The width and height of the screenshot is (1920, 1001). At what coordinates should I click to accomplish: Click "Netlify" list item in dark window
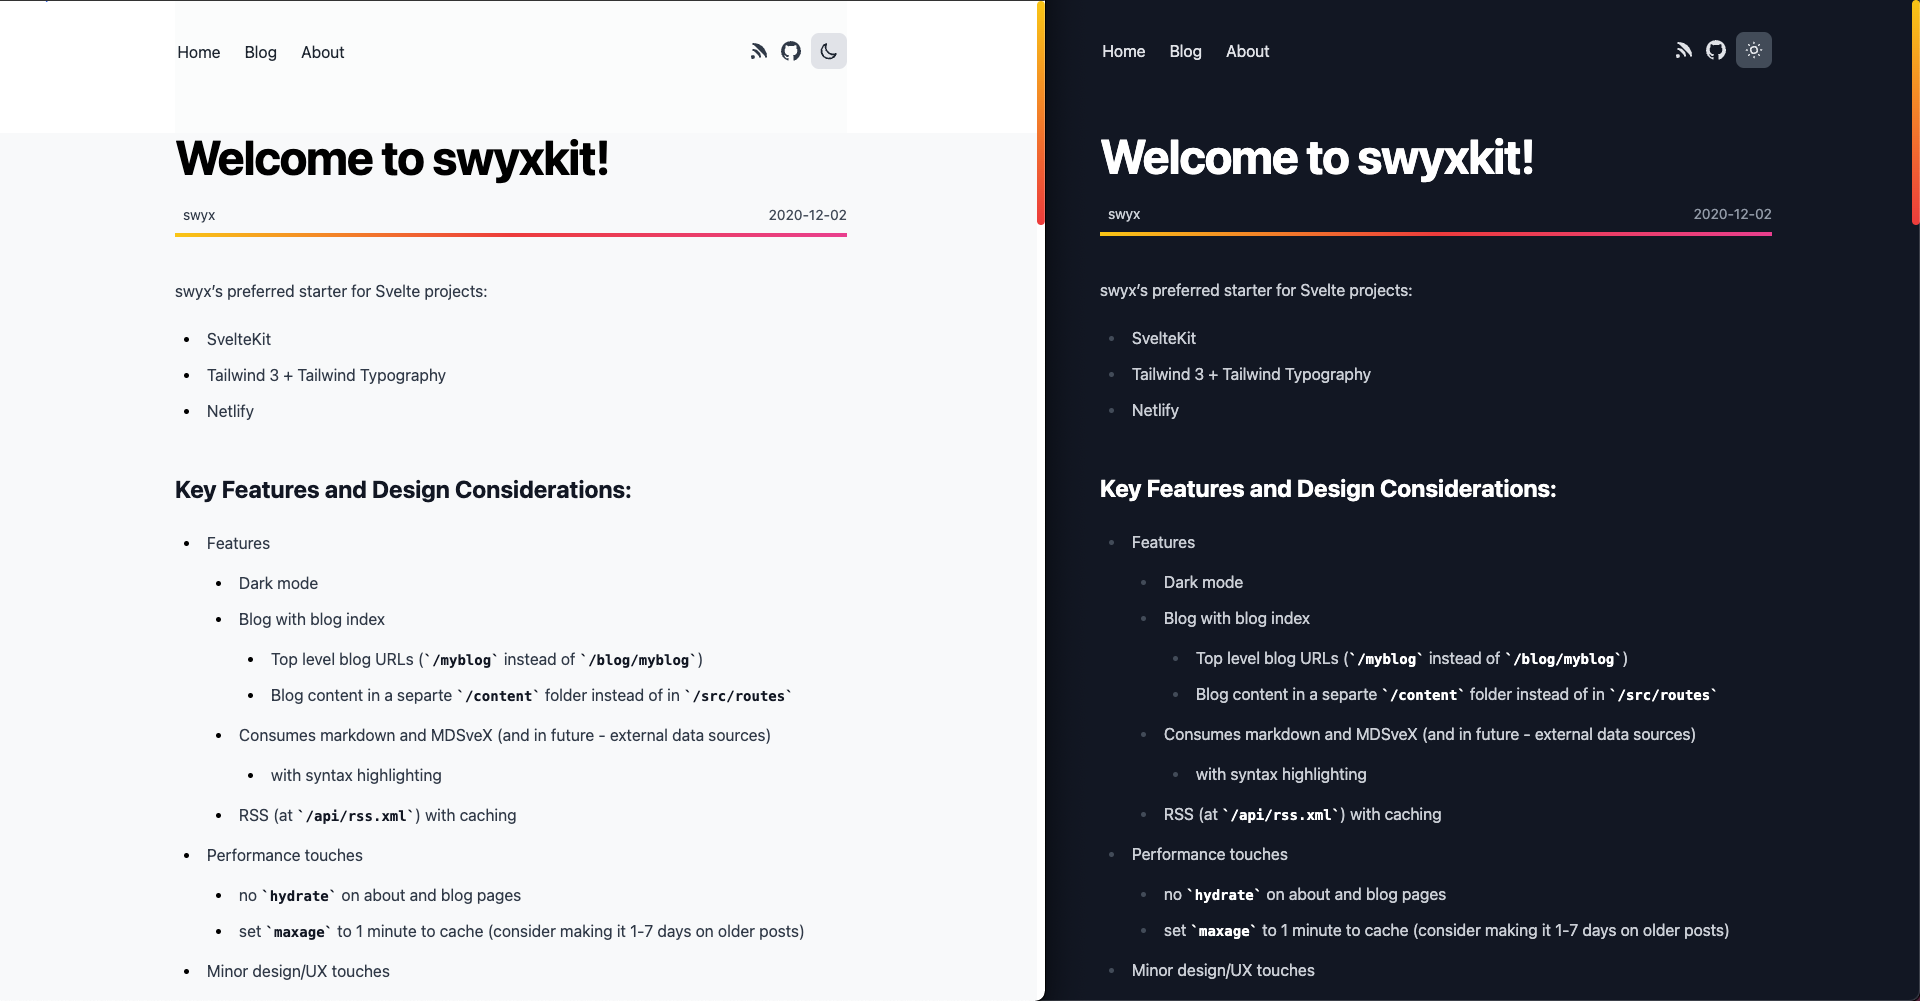1155,410
